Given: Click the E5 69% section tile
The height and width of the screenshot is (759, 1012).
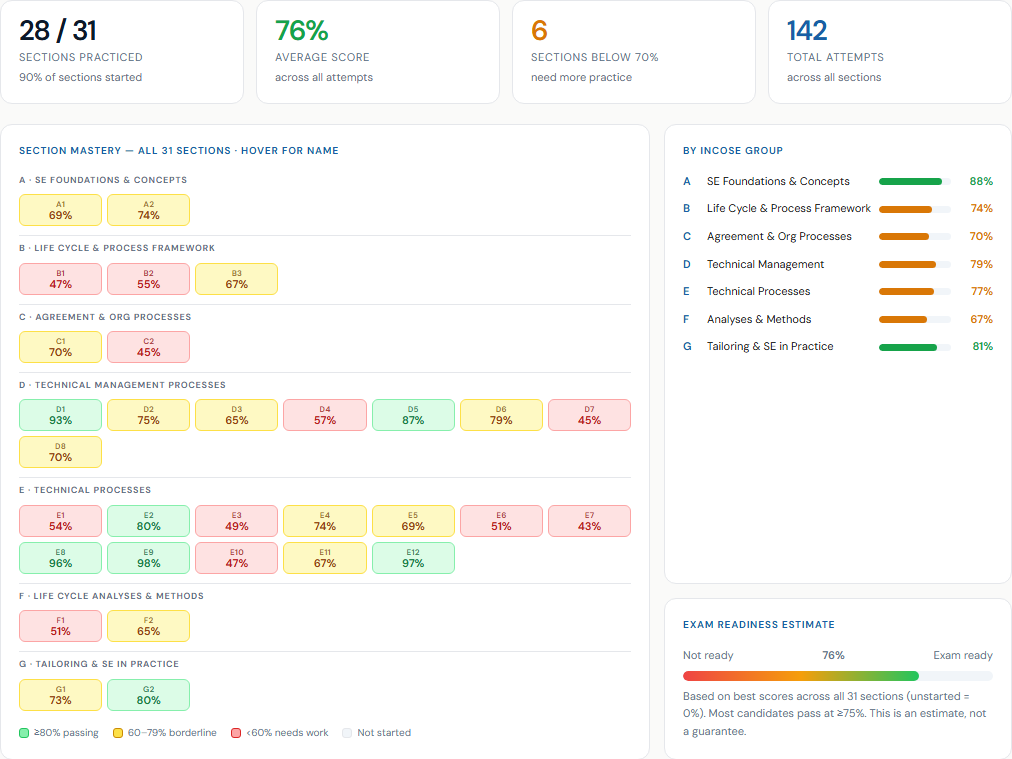Looking at the screenshot, I should coord(413,521).
